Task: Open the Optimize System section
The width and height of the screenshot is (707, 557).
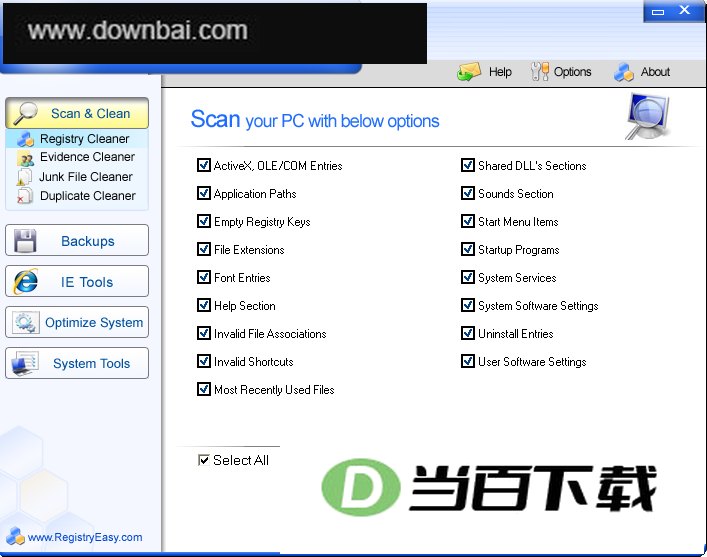Action: pos(77,322)
